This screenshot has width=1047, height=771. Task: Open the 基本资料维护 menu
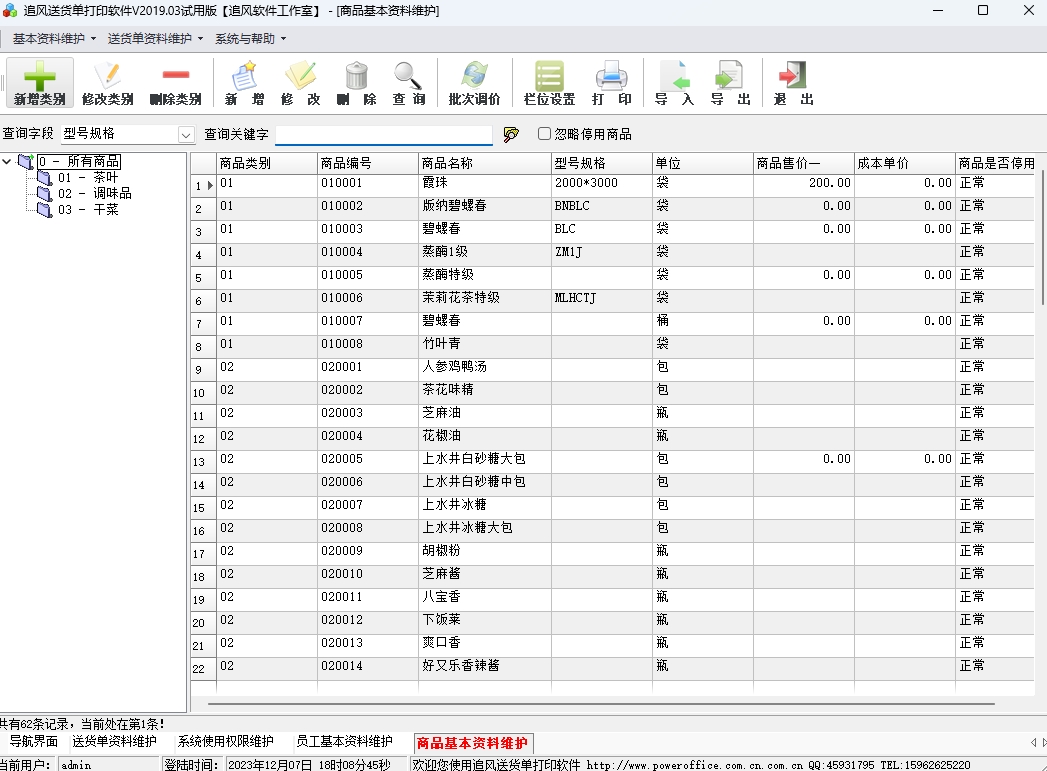(x=54, y=39)
